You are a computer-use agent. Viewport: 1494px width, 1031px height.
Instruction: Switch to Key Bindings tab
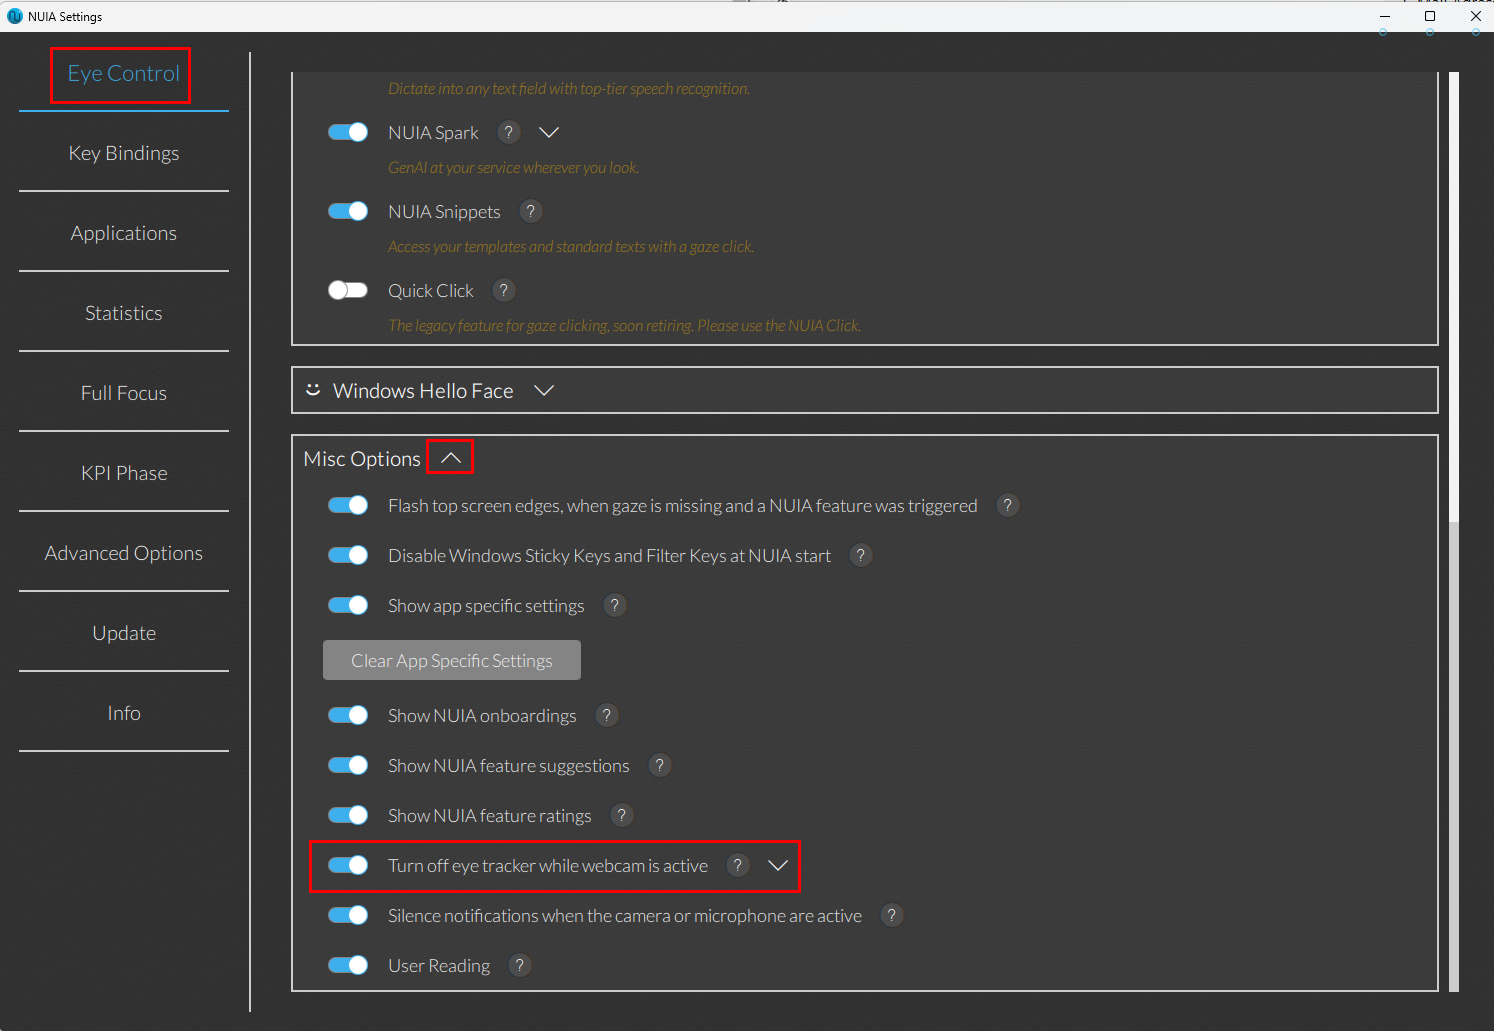coord(124,153)
